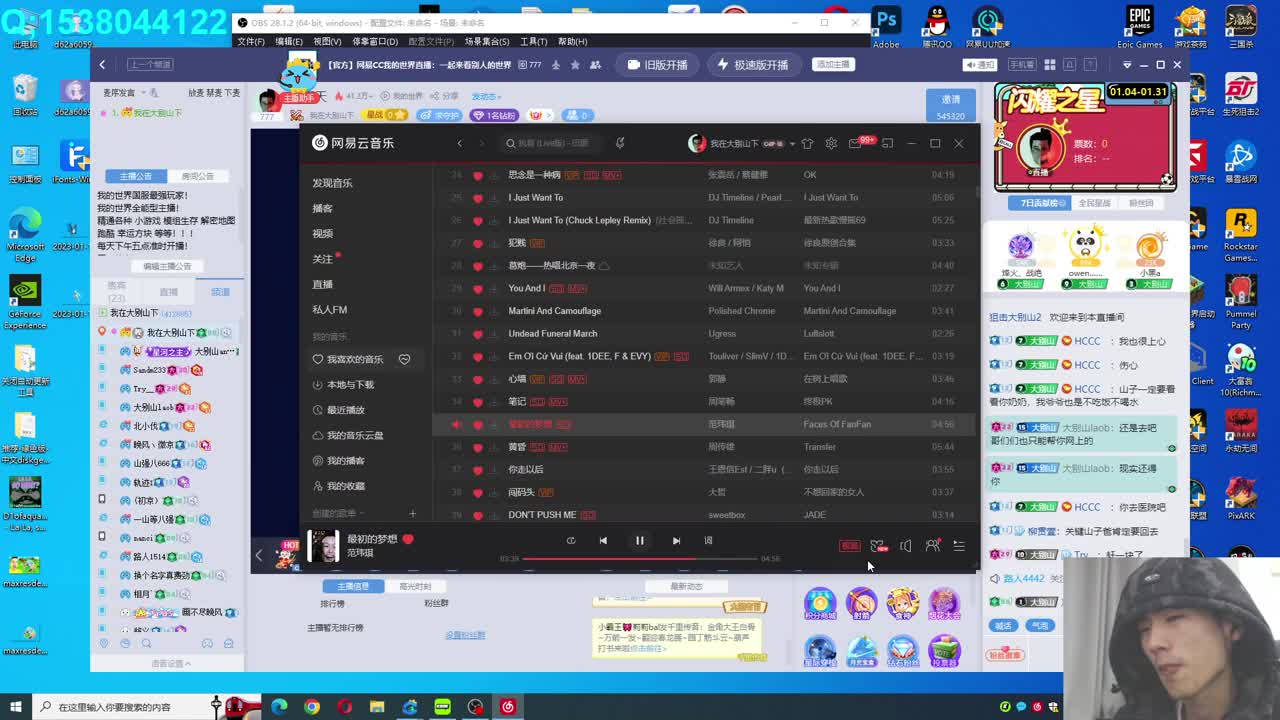Click 极速版开播 button

pos(753,65)
